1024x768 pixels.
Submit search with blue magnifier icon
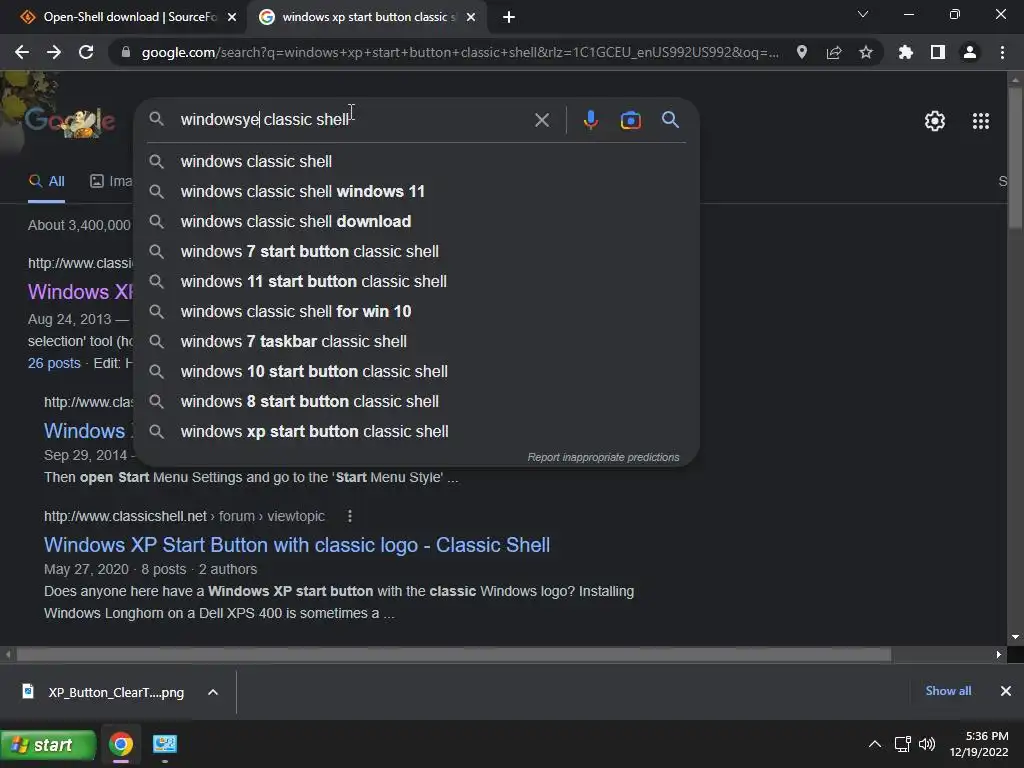point(670,120)
